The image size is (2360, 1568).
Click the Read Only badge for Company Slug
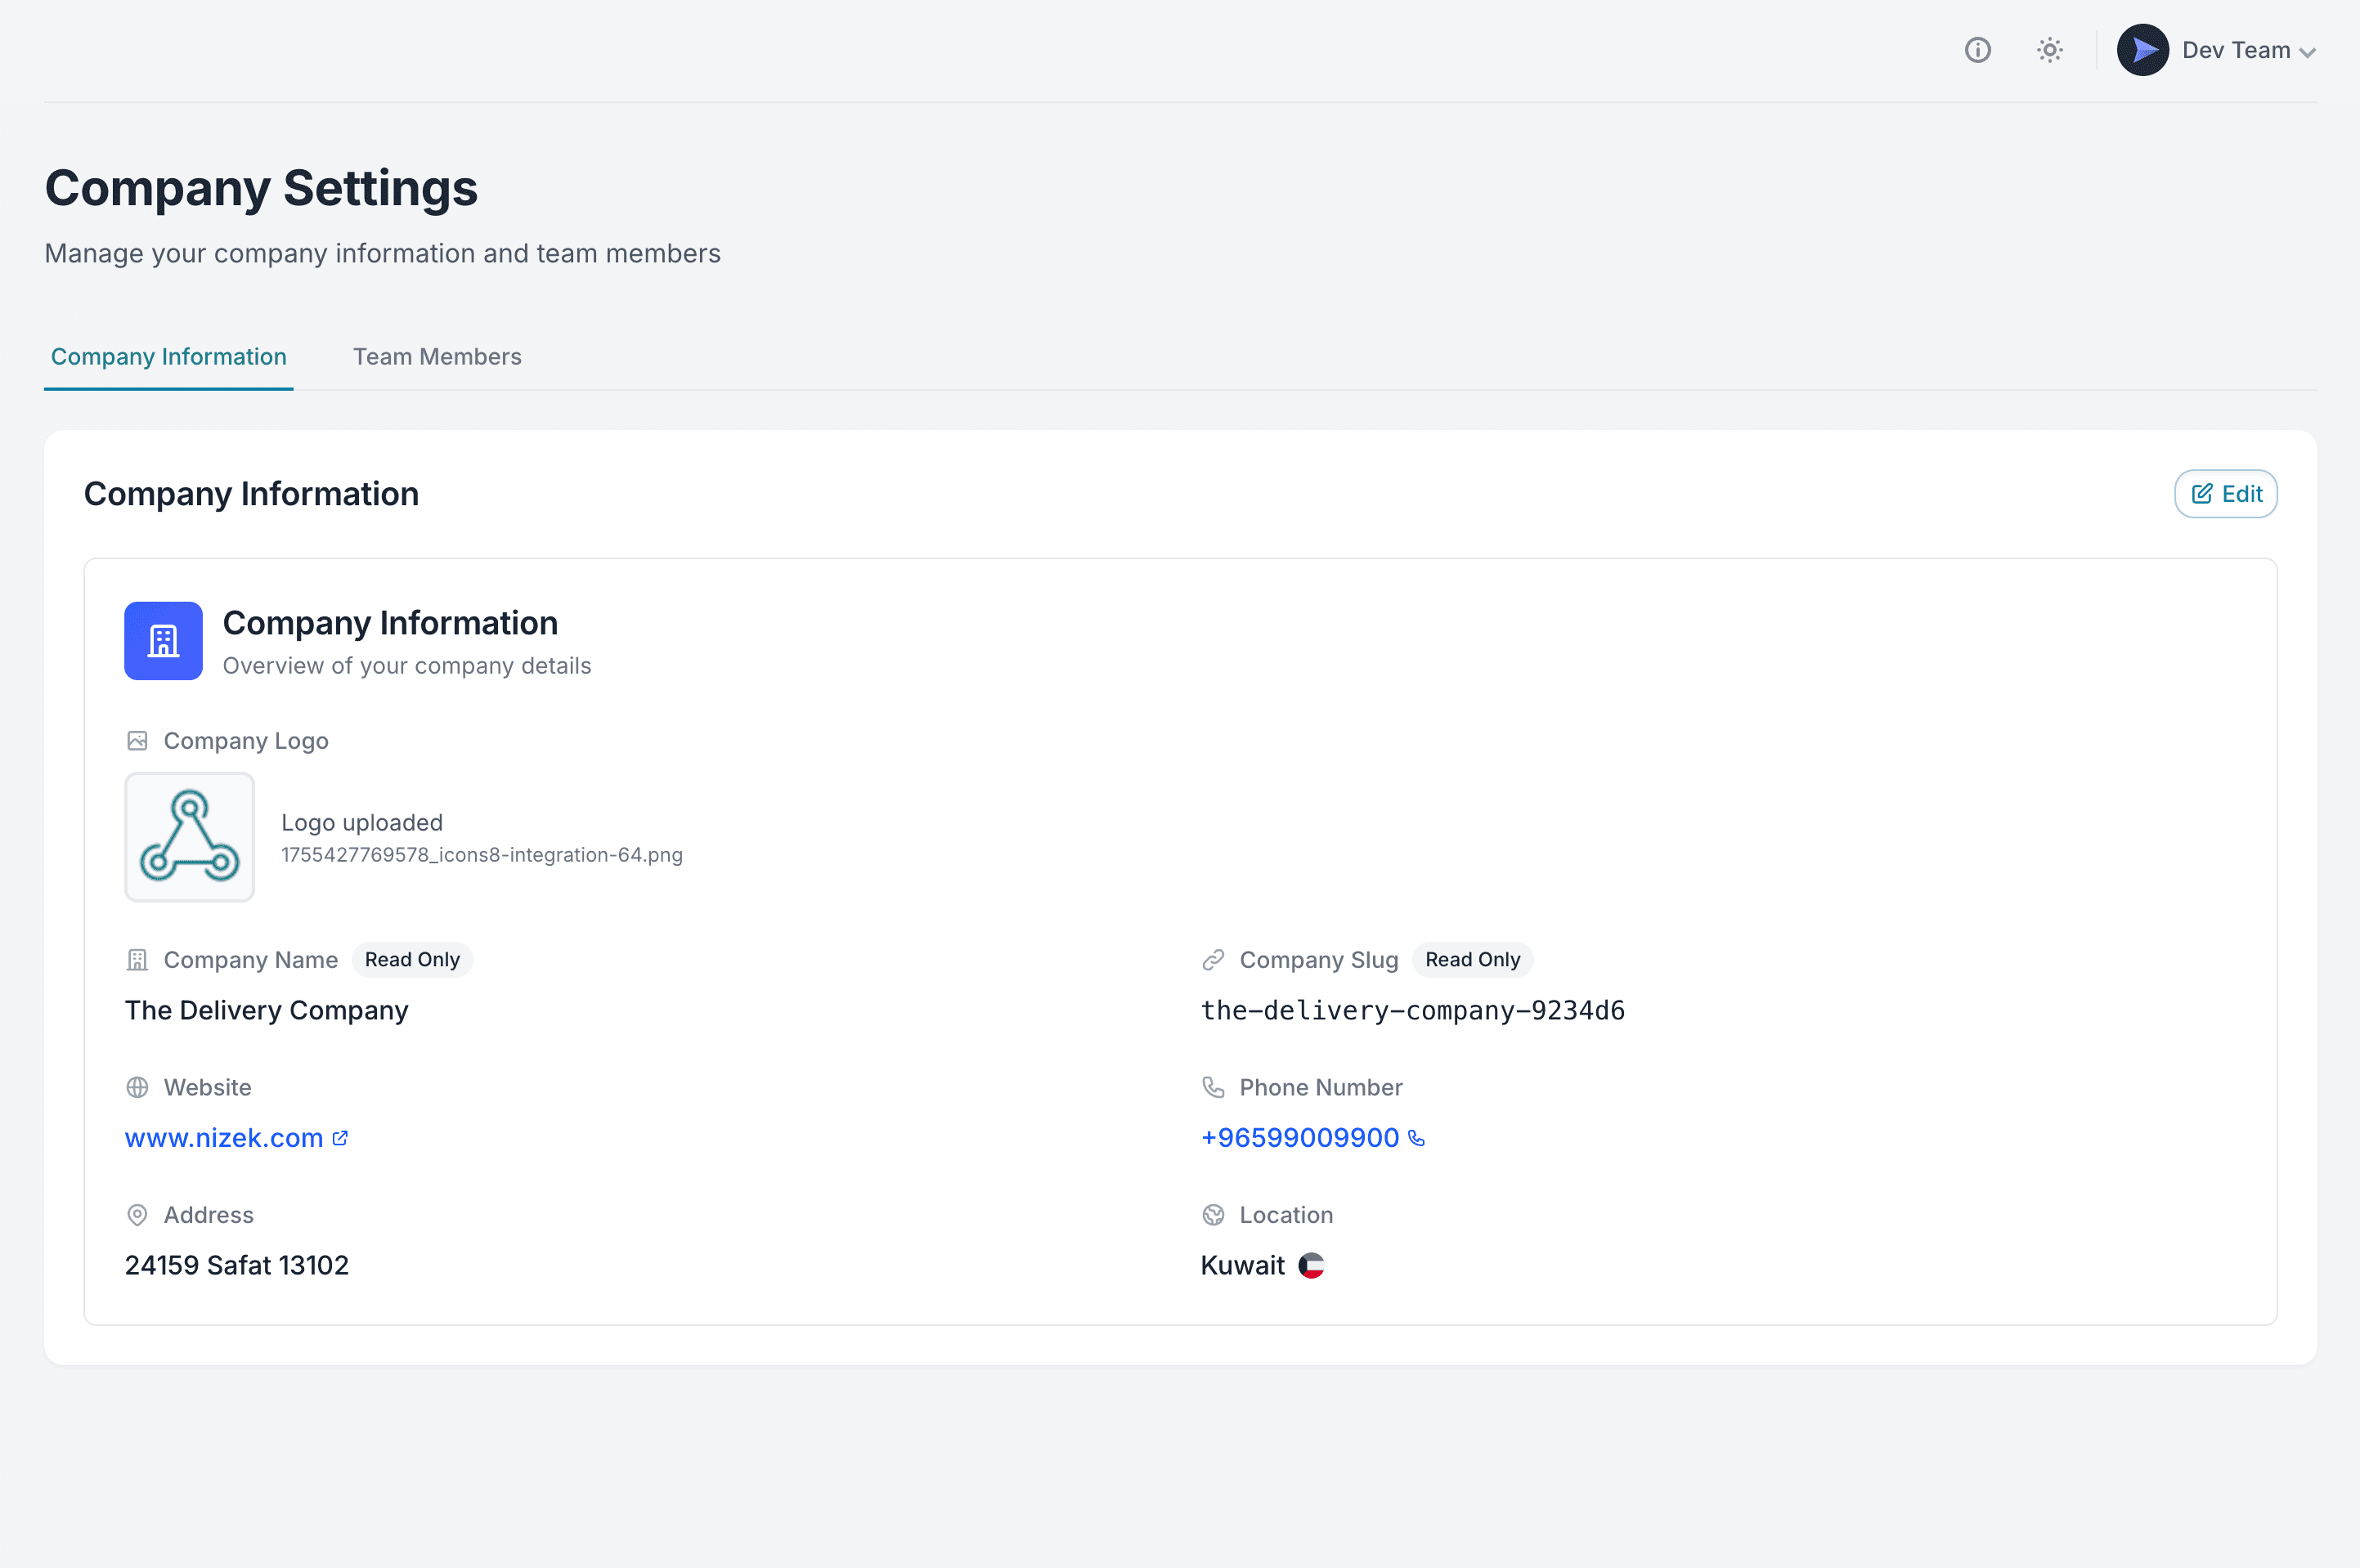[x=1472, y=960]
